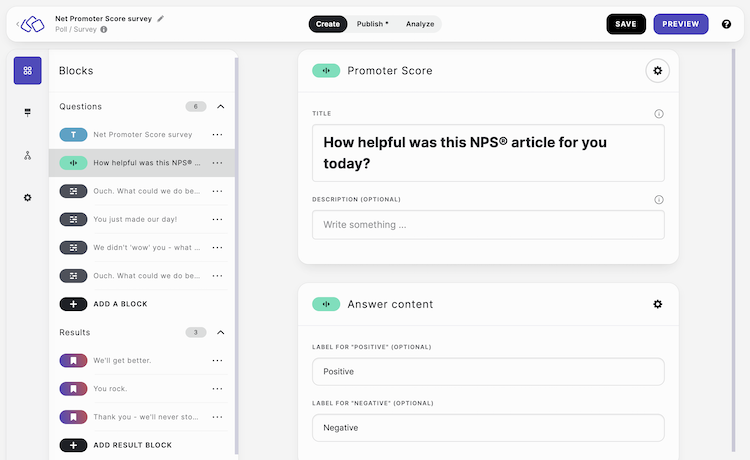The image size is (750, 460).
Task: Click the Description Write something field
Action: coord(488,225)
